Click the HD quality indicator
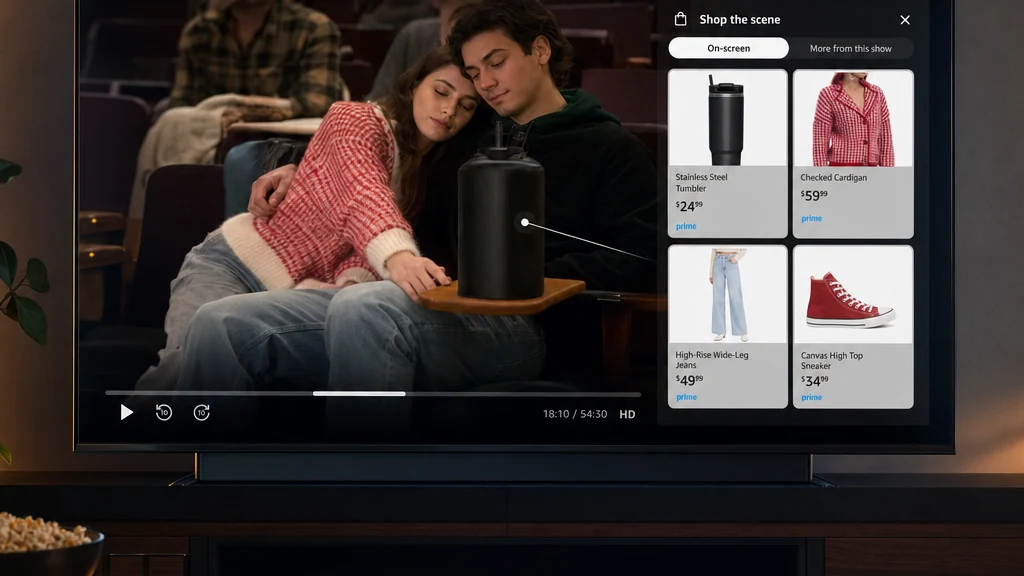Image resolution: width=1024 pixels, height=576 pixels. (x=627, y=414)
